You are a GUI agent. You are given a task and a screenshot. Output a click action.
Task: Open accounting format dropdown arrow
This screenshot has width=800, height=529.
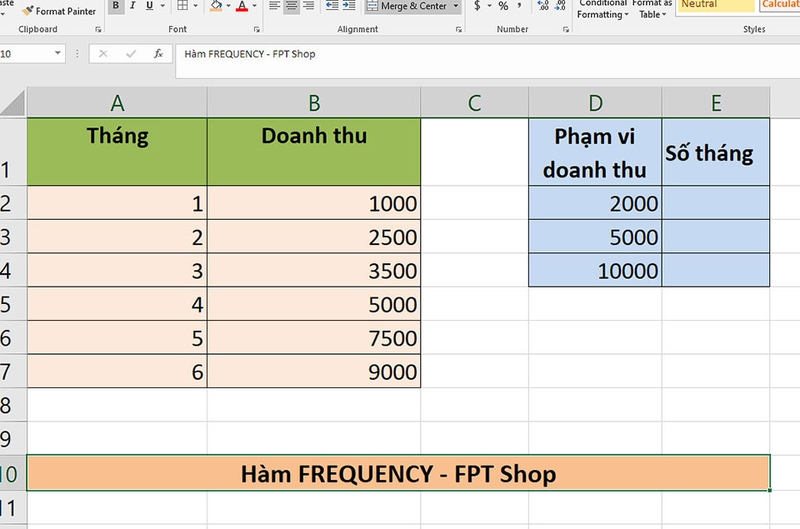point(489,6)
